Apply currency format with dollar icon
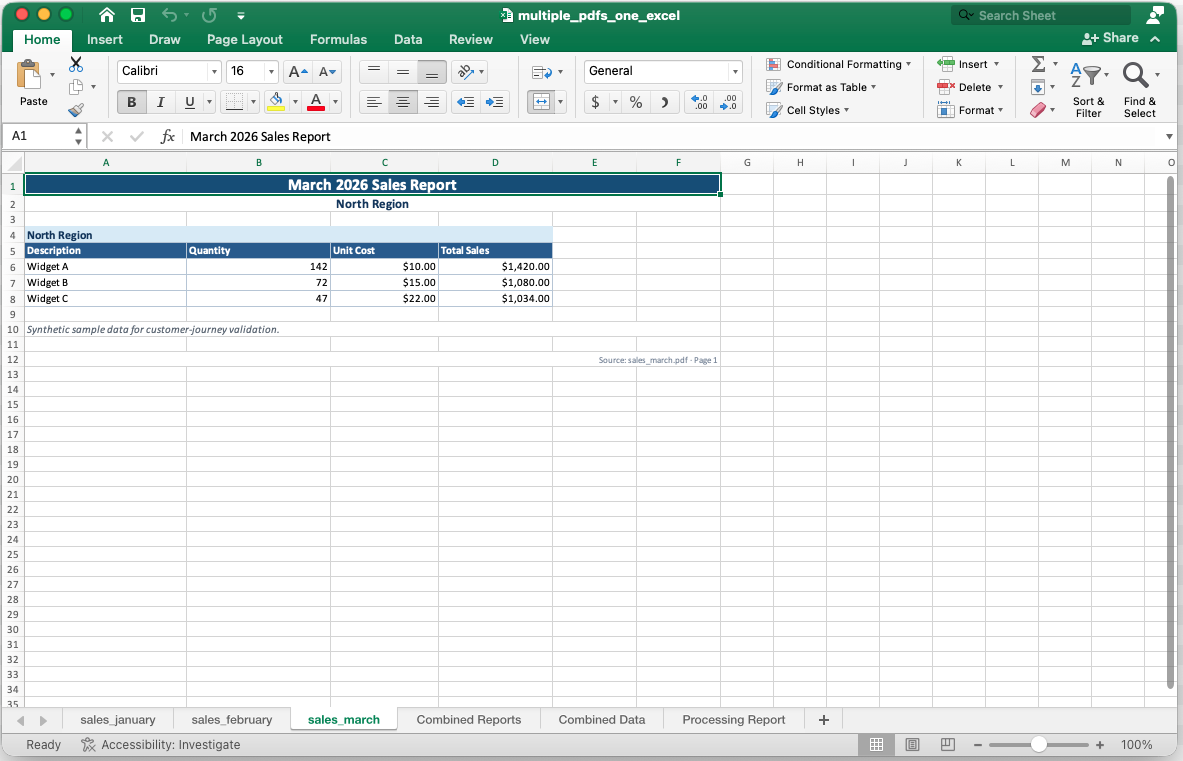This screenshot has width=1183, height=761. click(595, 102)
